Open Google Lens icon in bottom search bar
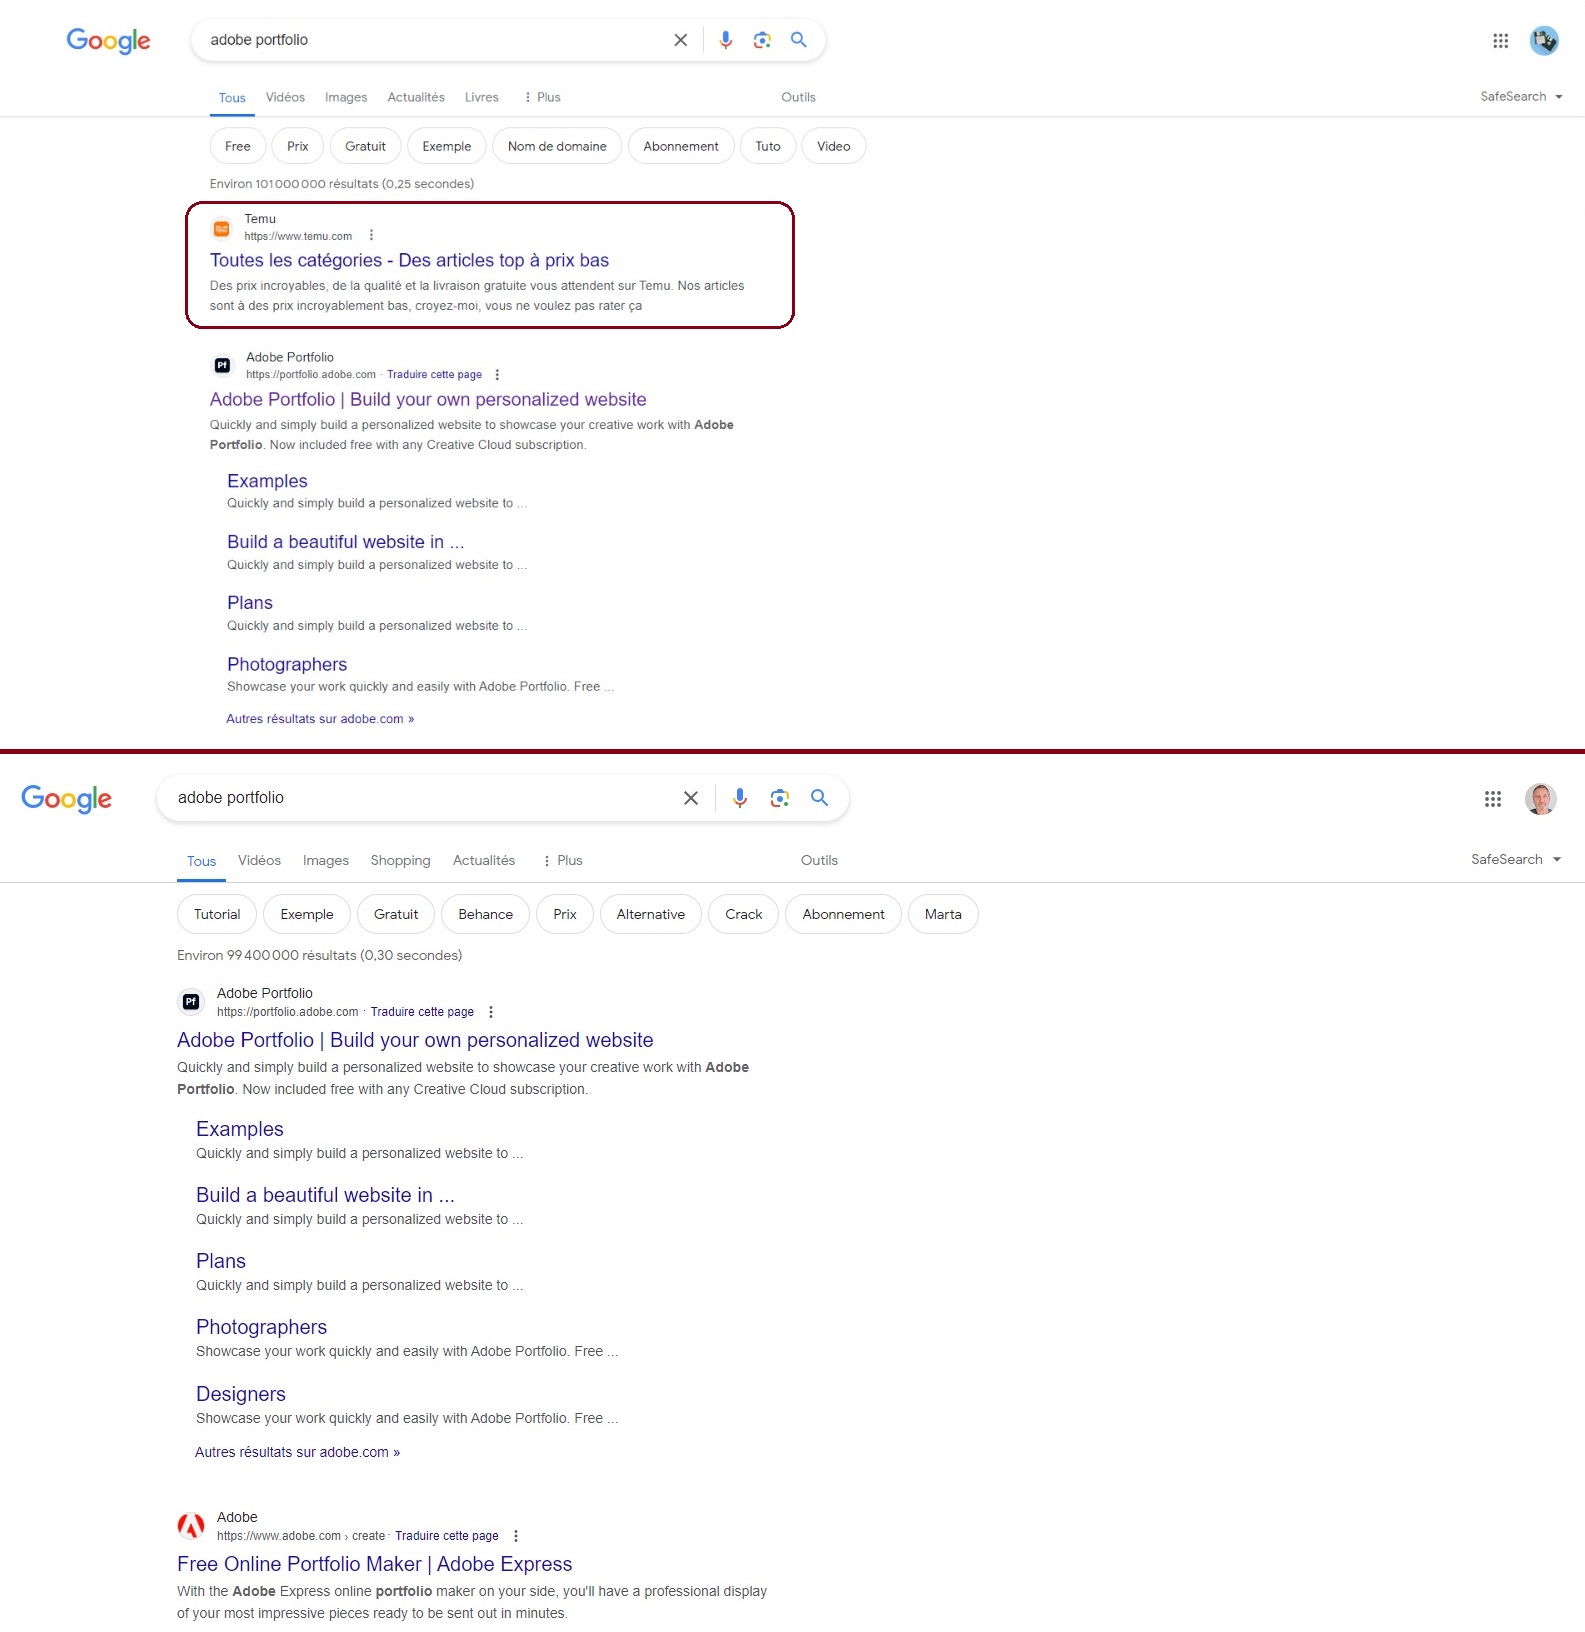This screenshot has height=1632, width=1585. pos(780,798)
